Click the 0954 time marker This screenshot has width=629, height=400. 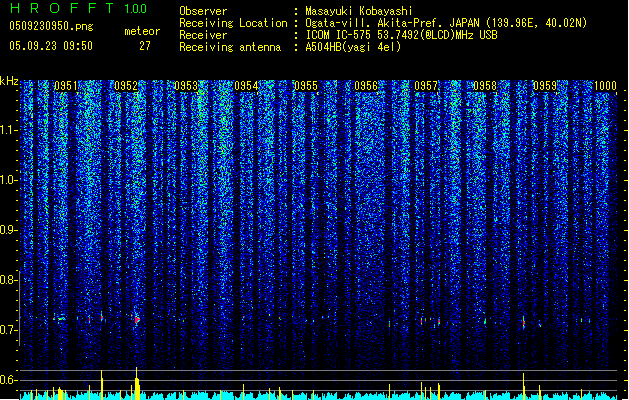tap(246, 86)
